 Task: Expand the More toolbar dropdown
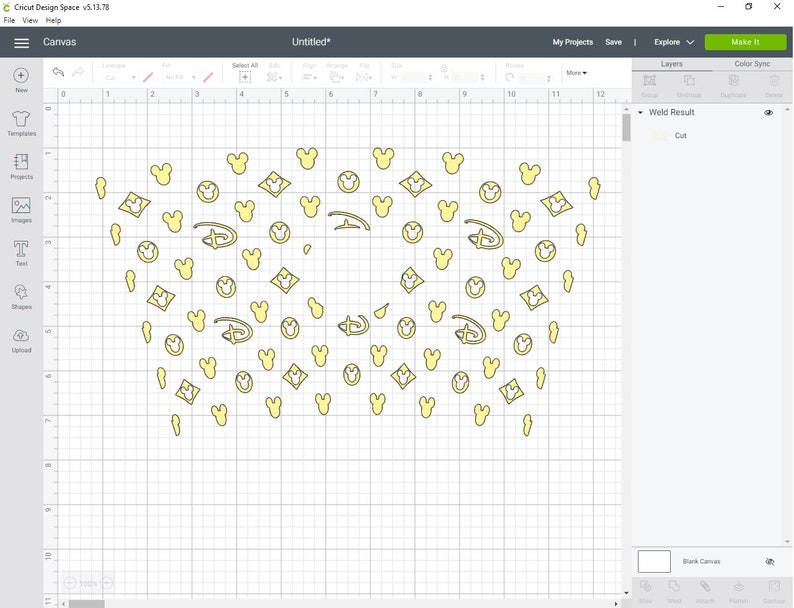tap(576, 73)
